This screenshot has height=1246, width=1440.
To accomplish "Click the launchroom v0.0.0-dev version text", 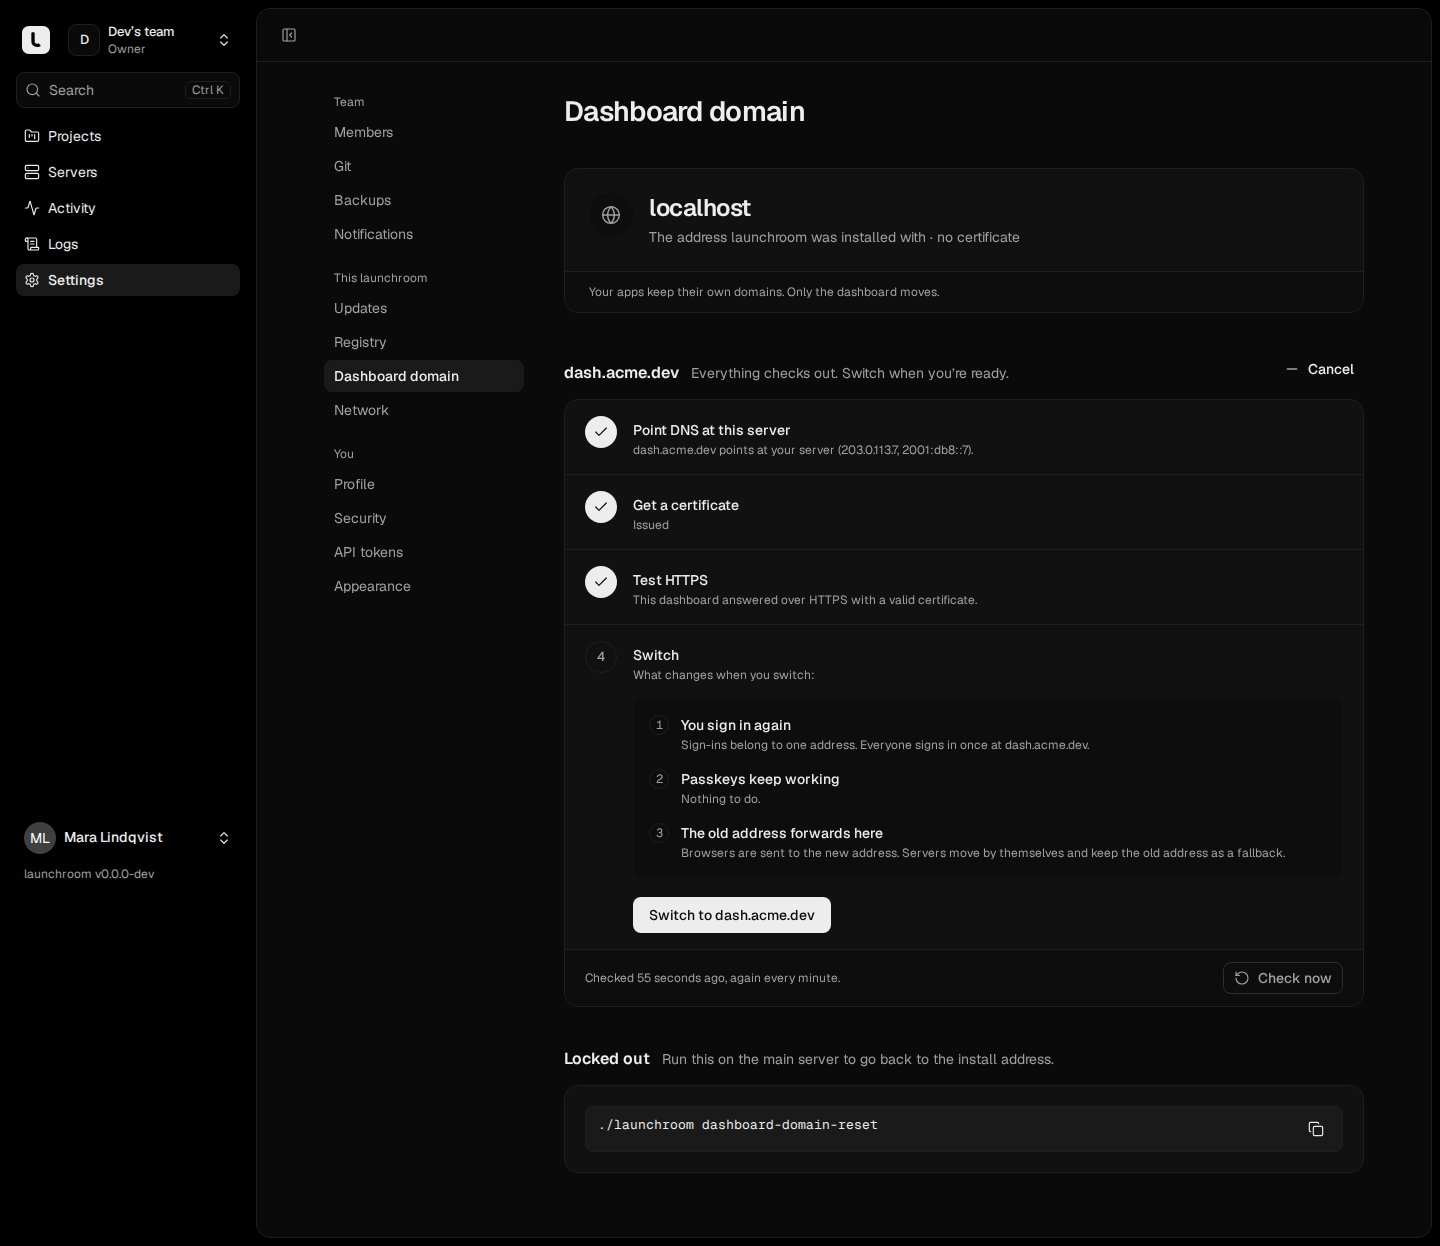I will [x=89, y=874].
